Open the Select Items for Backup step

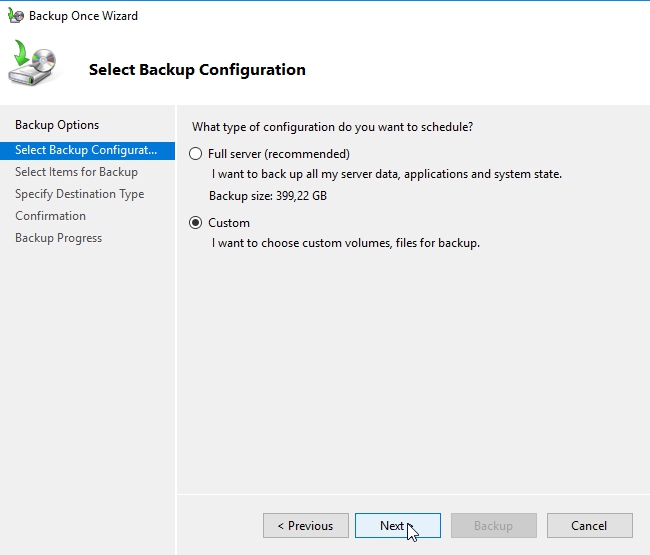click(x=76, y=172)
